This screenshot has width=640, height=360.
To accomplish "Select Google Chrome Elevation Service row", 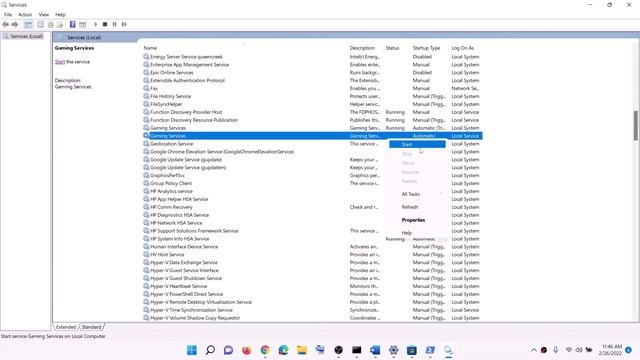I will [312, 151].
